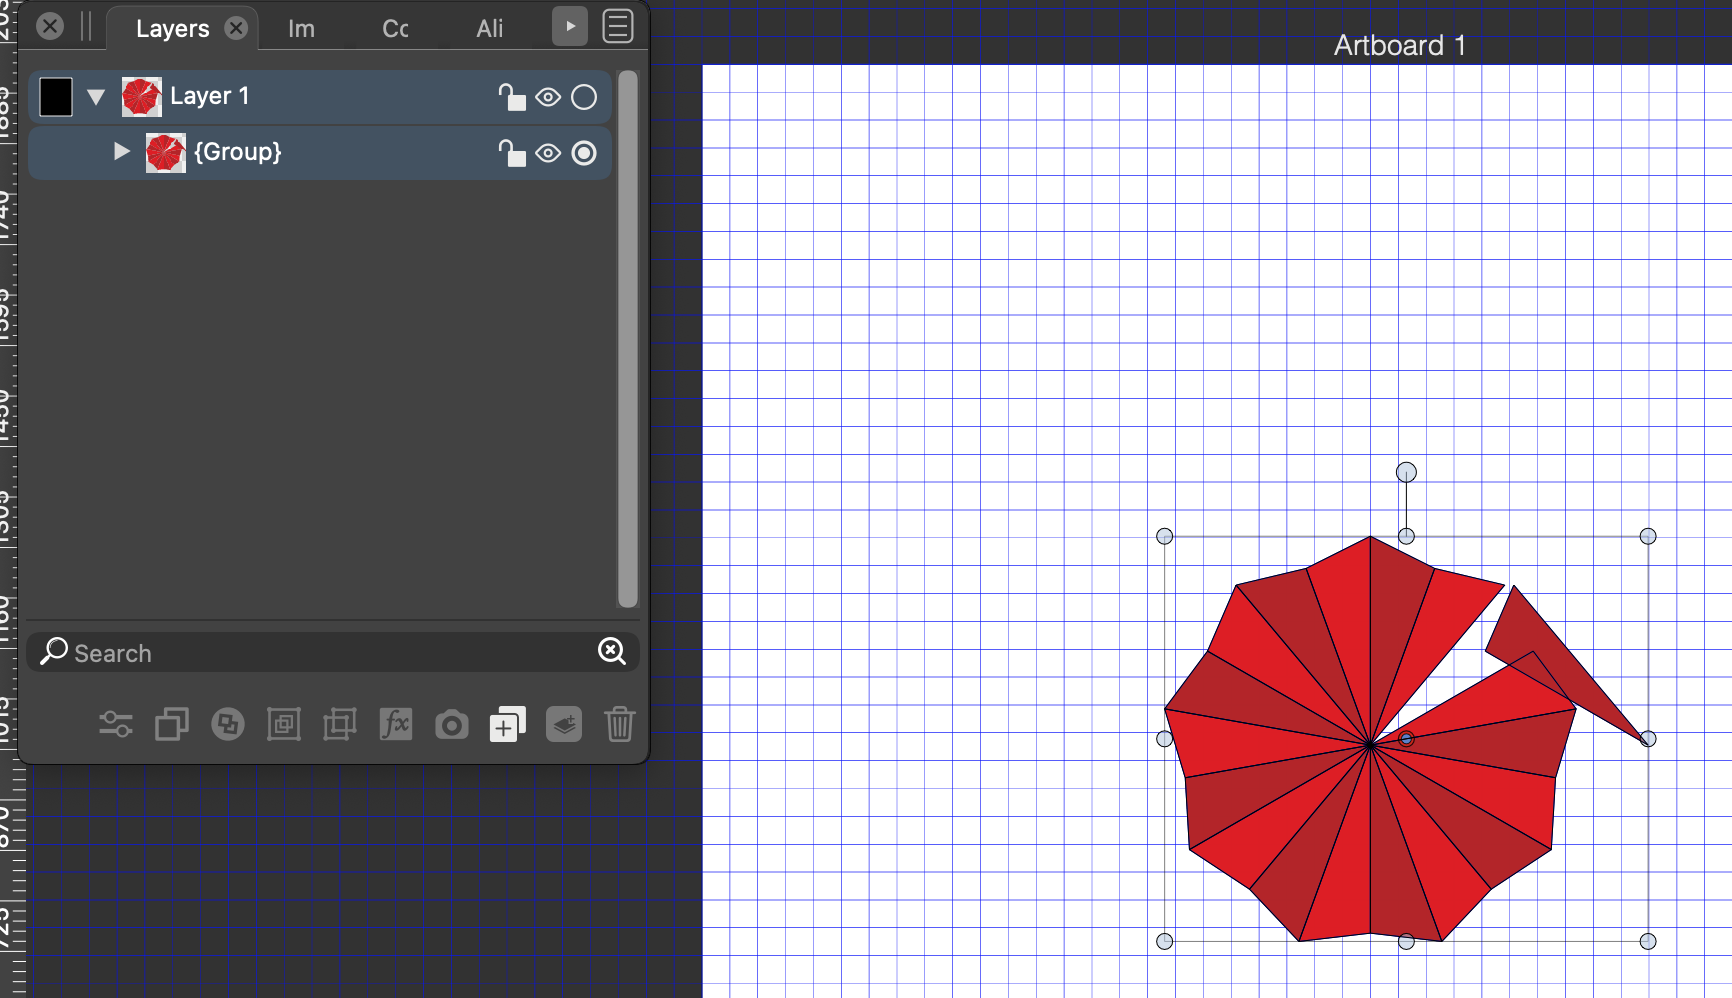The image size is (1732, 998).
Task: Click the camera snapshot icon
Action: coord(451,724)
